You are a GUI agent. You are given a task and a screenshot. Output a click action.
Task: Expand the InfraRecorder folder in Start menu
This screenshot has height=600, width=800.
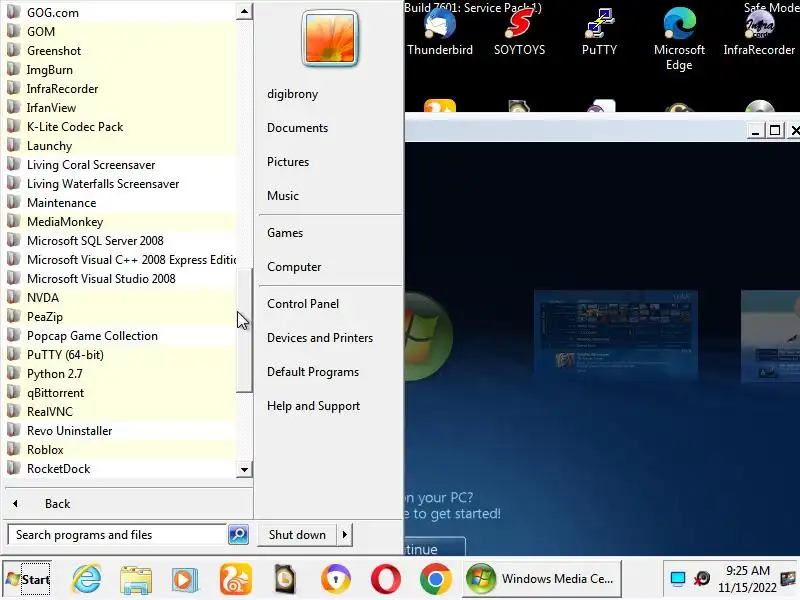(120, 88)
